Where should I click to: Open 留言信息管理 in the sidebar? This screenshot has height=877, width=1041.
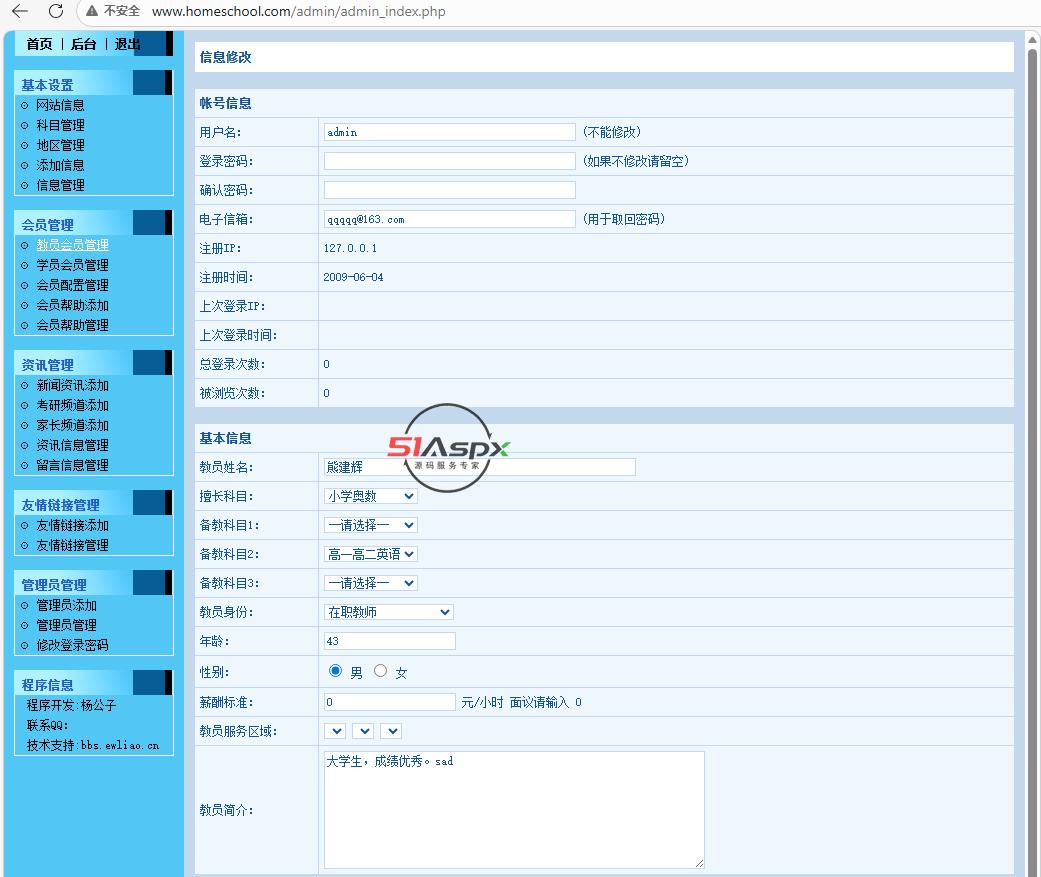click(x=72, y=465)
